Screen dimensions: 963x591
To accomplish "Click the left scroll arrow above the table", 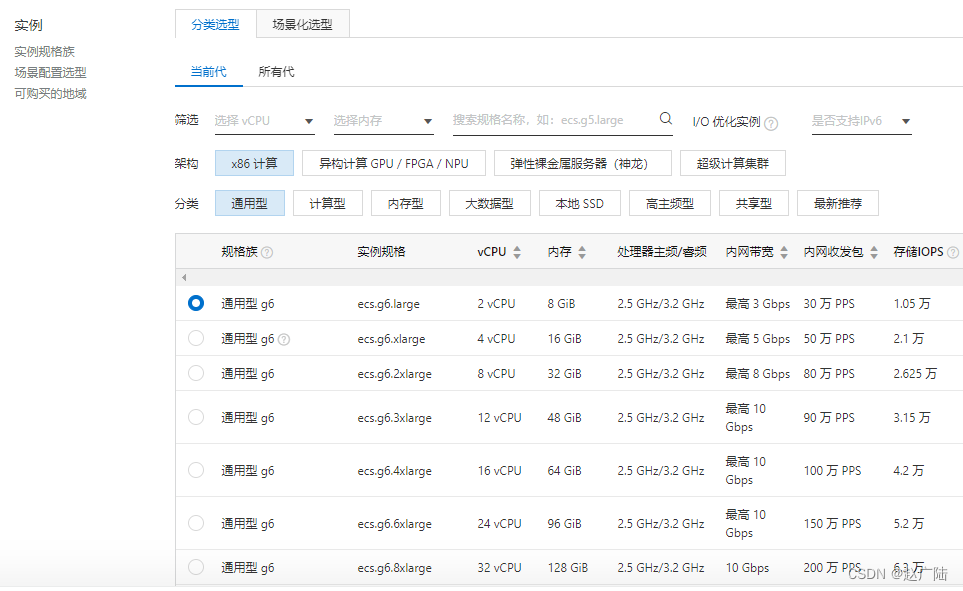I will pyautogui.click(x=184, y=276).
